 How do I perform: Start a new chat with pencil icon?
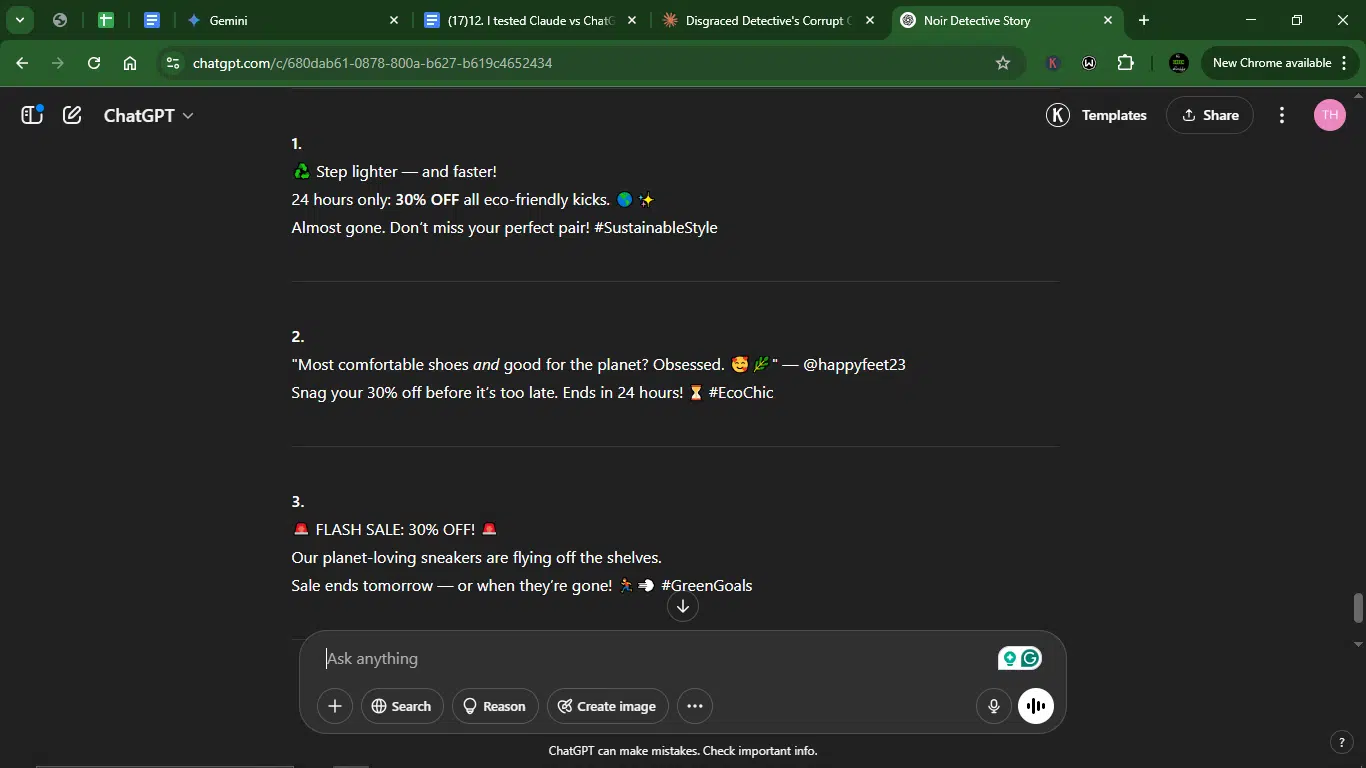click(x=72, y=115)
